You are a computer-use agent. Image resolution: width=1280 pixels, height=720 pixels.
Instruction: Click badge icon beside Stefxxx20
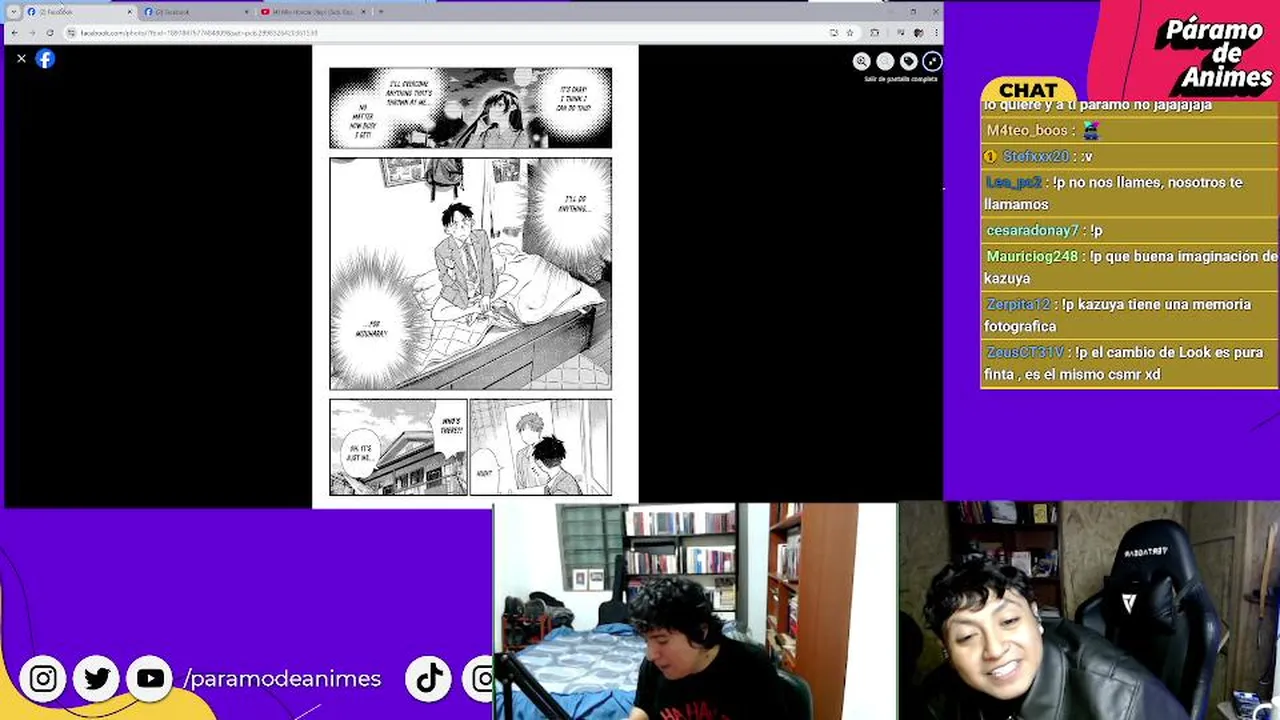991,157
